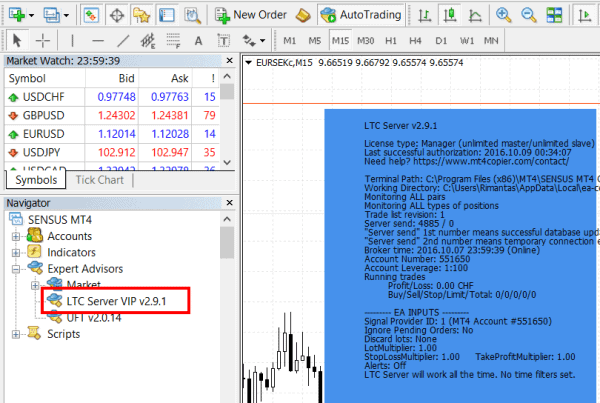600x403 pixels.
Task: Switch chart to line chart mode
Action: [475, 15]
